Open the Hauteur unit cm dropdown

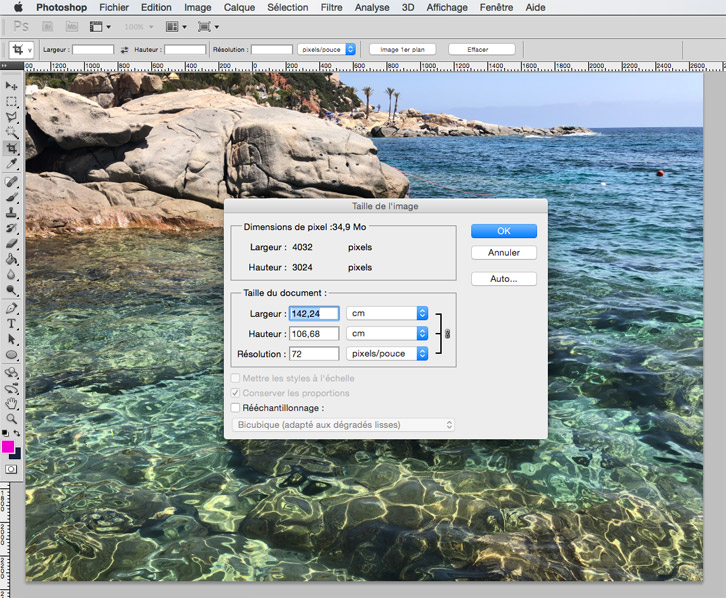(387, 334)
